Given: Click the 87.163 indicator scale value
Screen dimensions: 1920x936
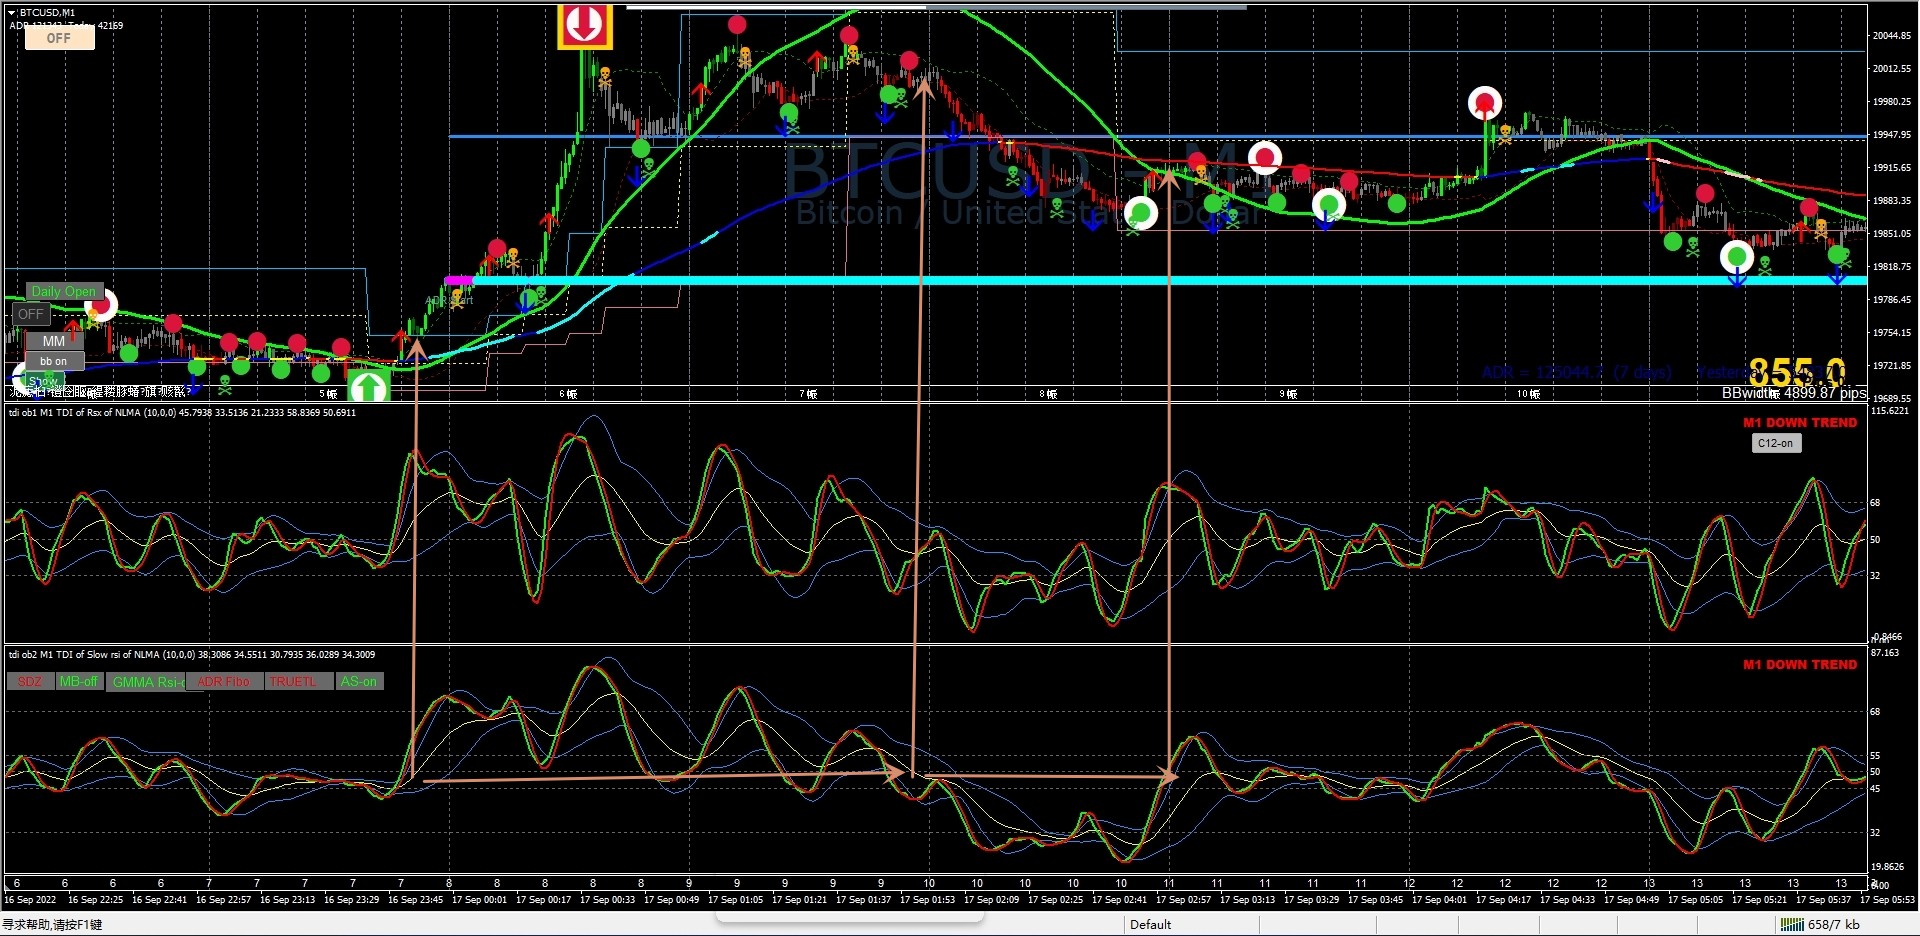Looking at the screenshot, I should pos(1885,653).
